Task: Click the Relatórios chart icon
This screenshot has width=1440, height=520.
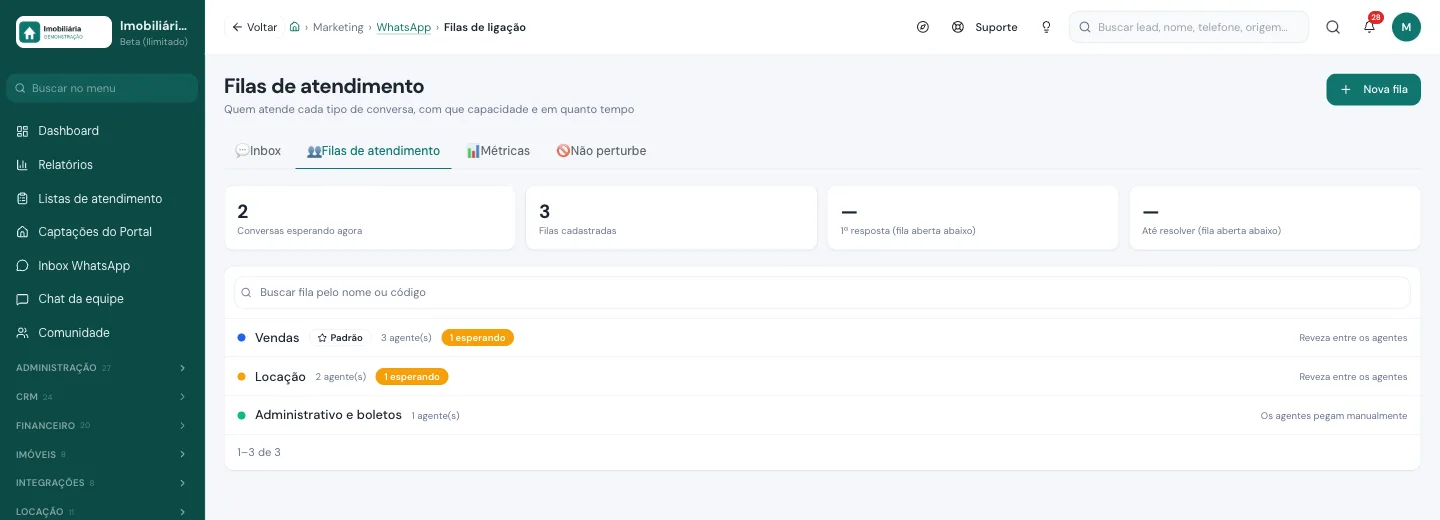Action: pos(23,165)
